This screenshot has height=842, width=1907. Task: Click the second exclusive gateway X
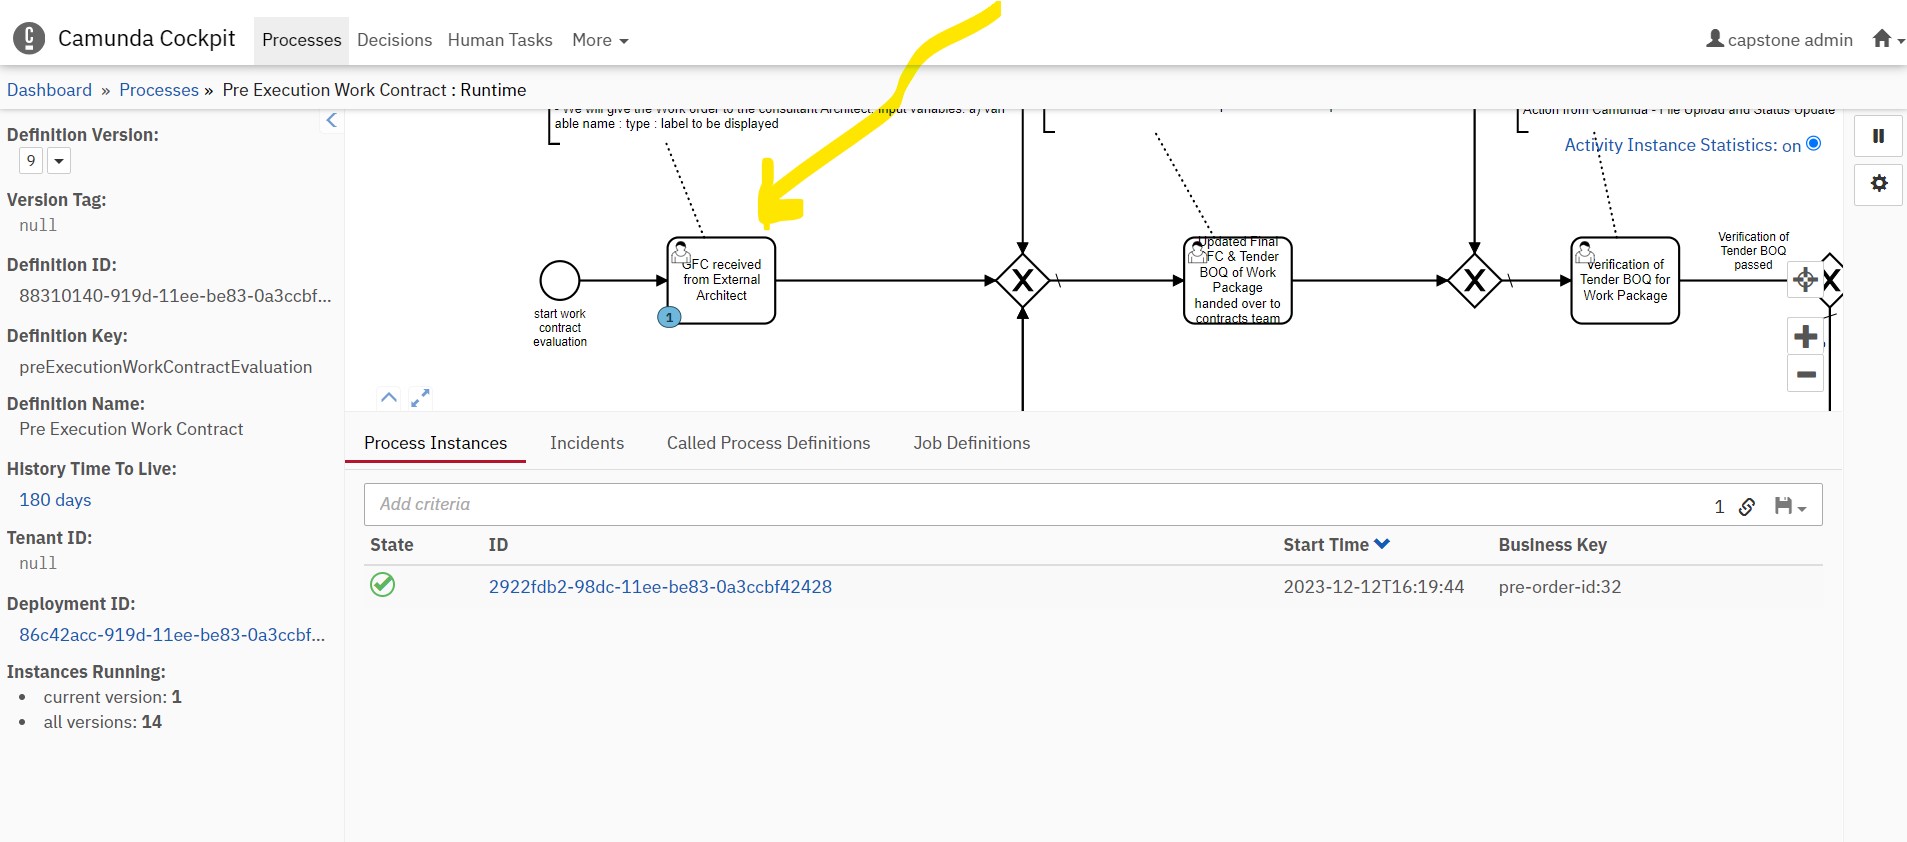click(1474, 281)
